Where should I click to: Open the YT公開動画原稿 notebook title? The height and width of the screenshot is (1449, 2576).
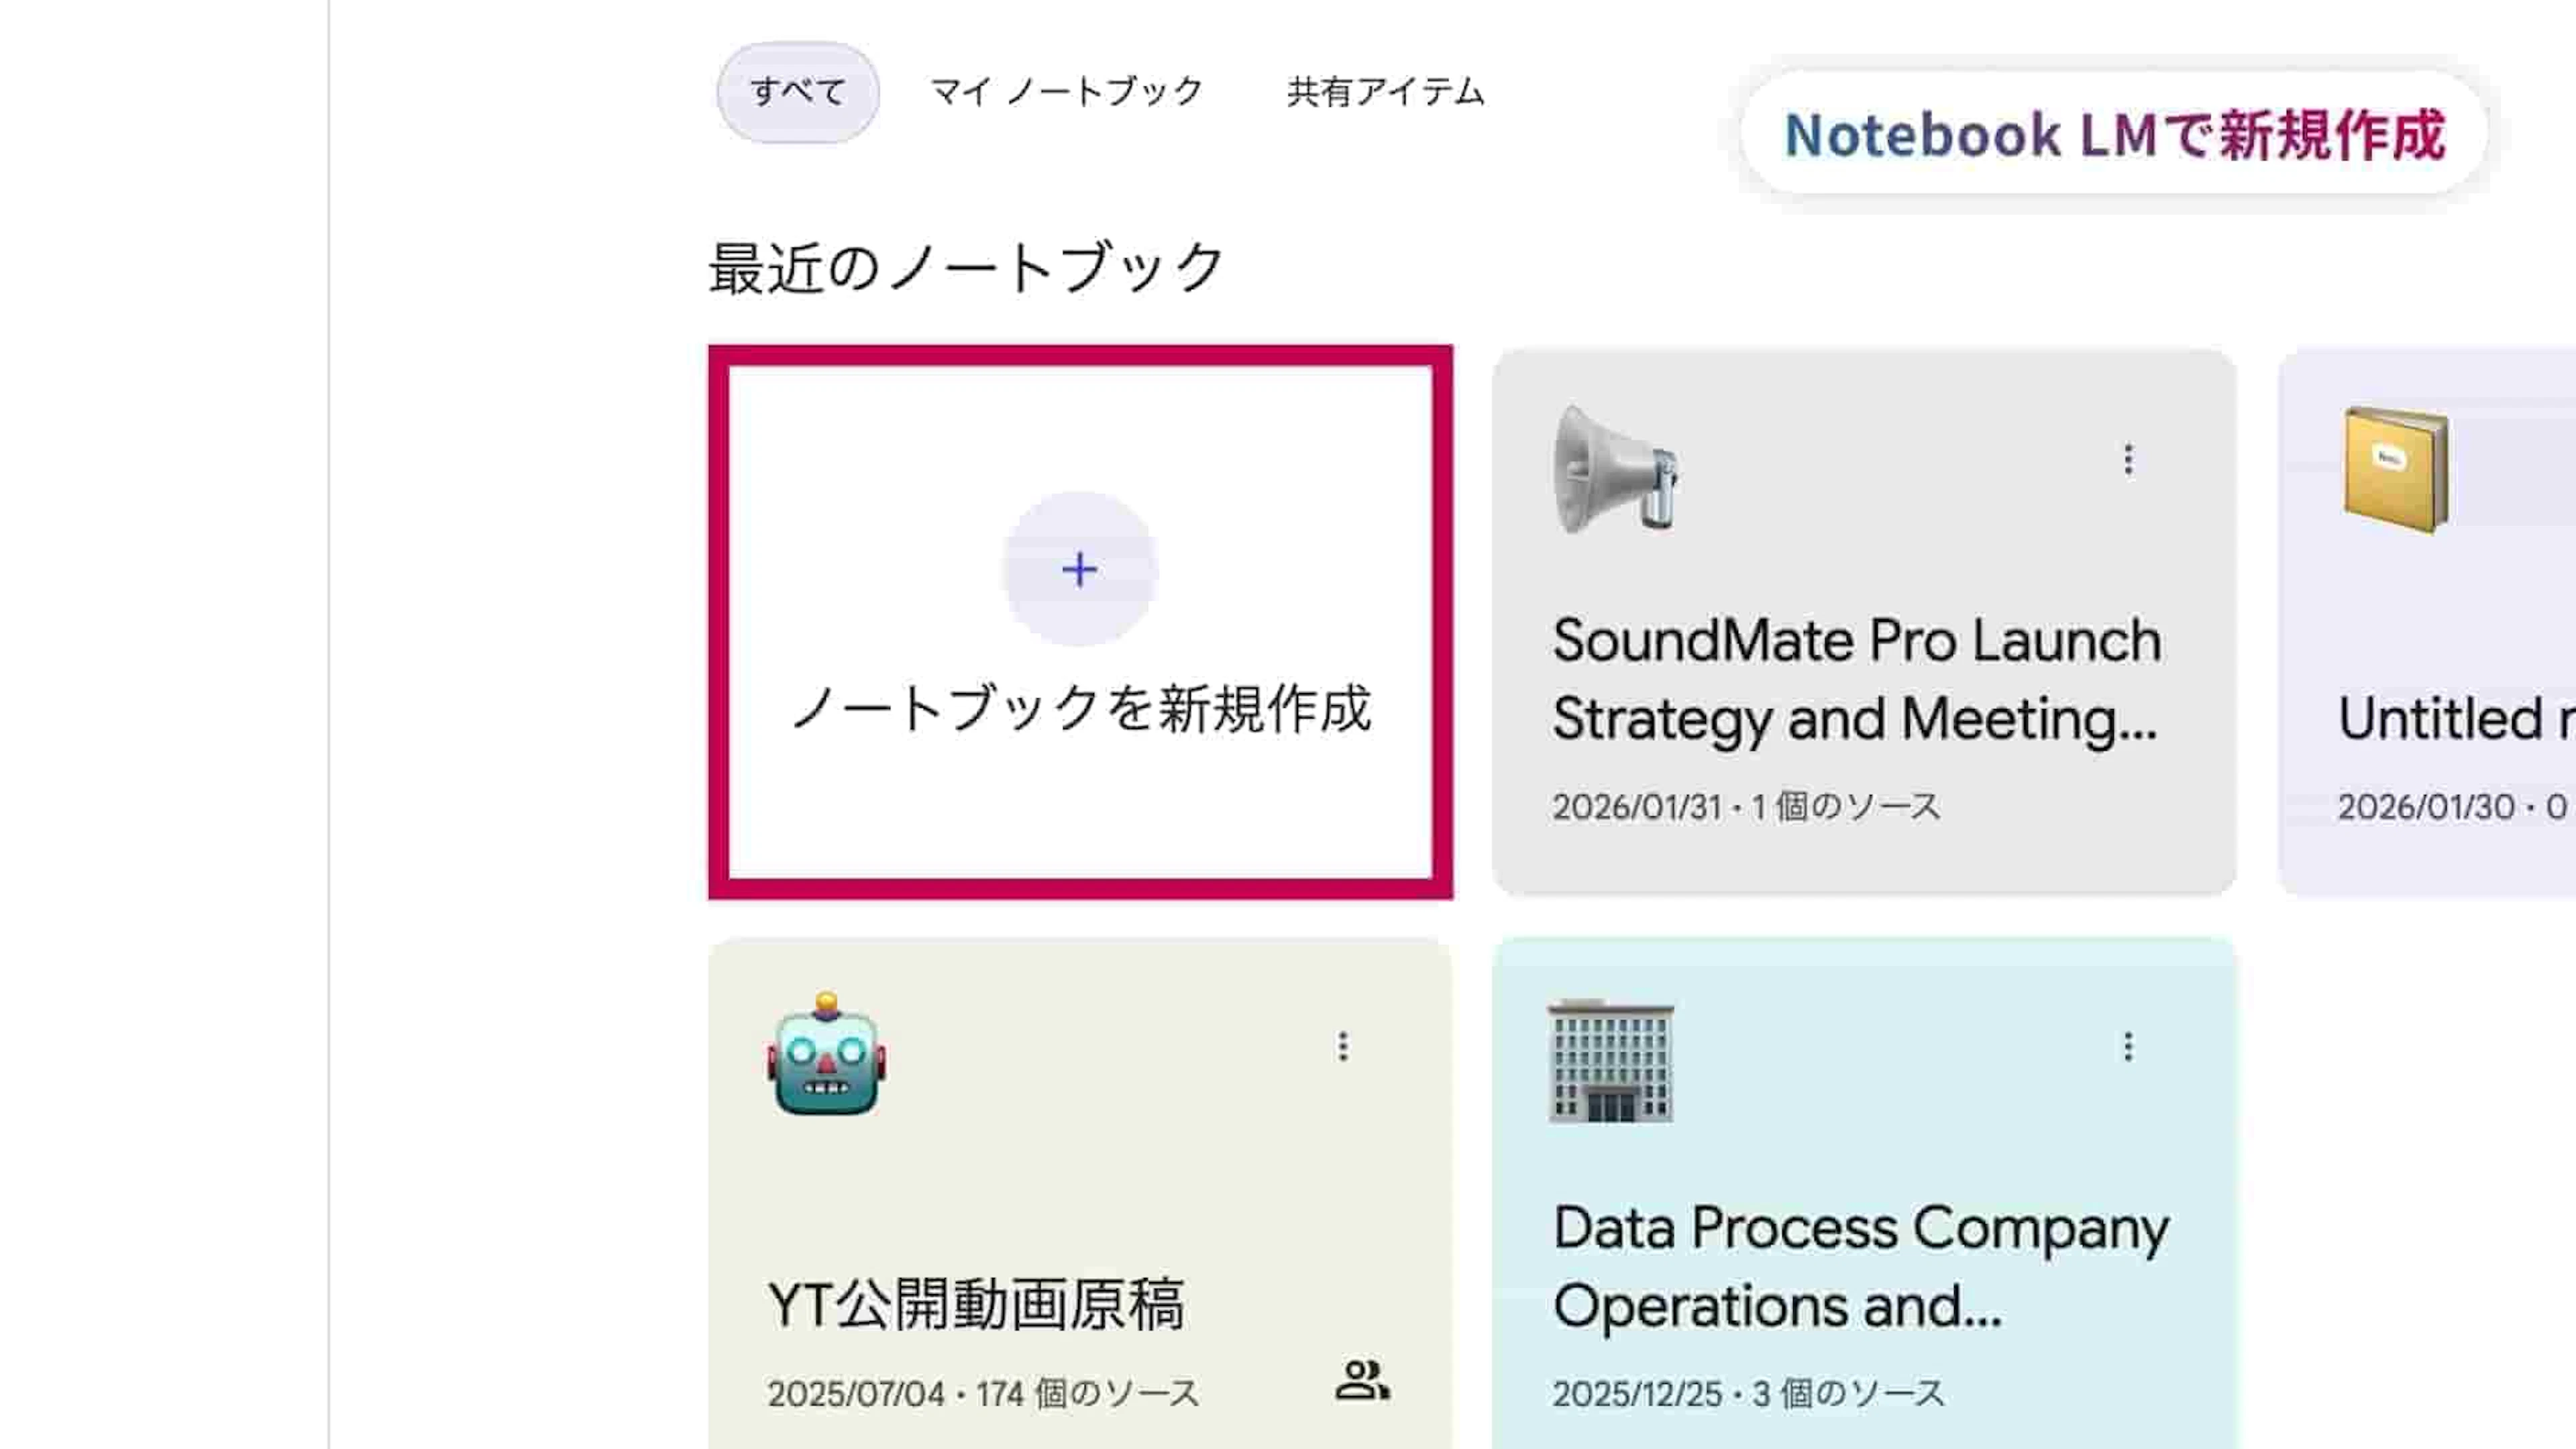(976, 1304)
